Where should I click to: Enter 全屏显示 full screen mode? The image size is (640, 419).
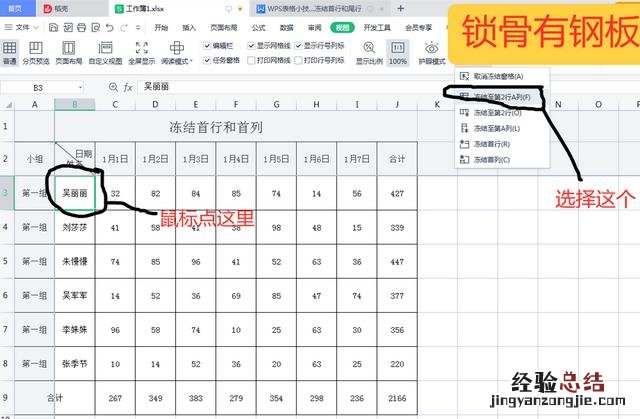[142, 53]
